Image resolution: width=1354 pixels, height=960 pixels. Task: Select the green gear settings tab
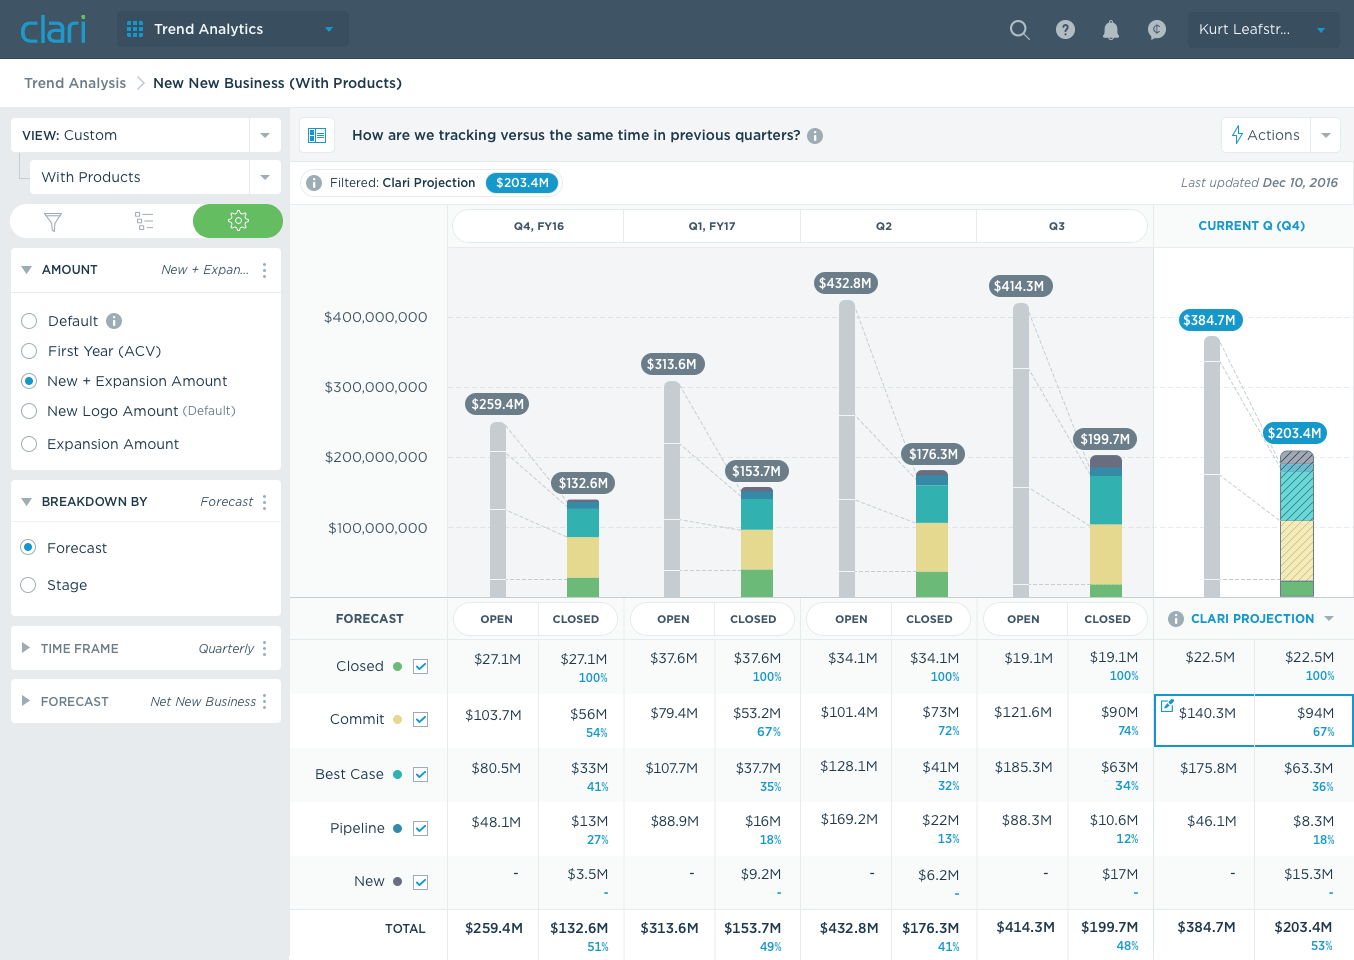238,221
